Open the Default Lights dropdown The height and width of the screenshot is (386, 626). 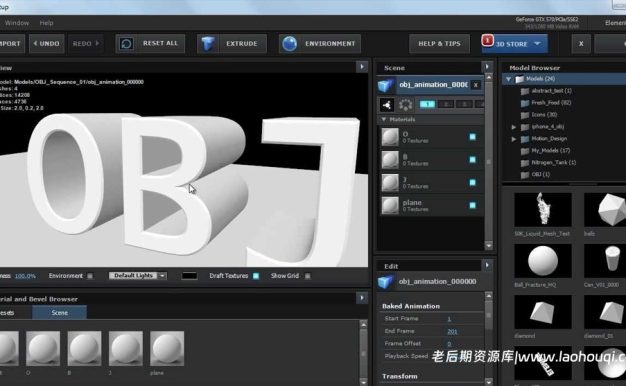138,276
